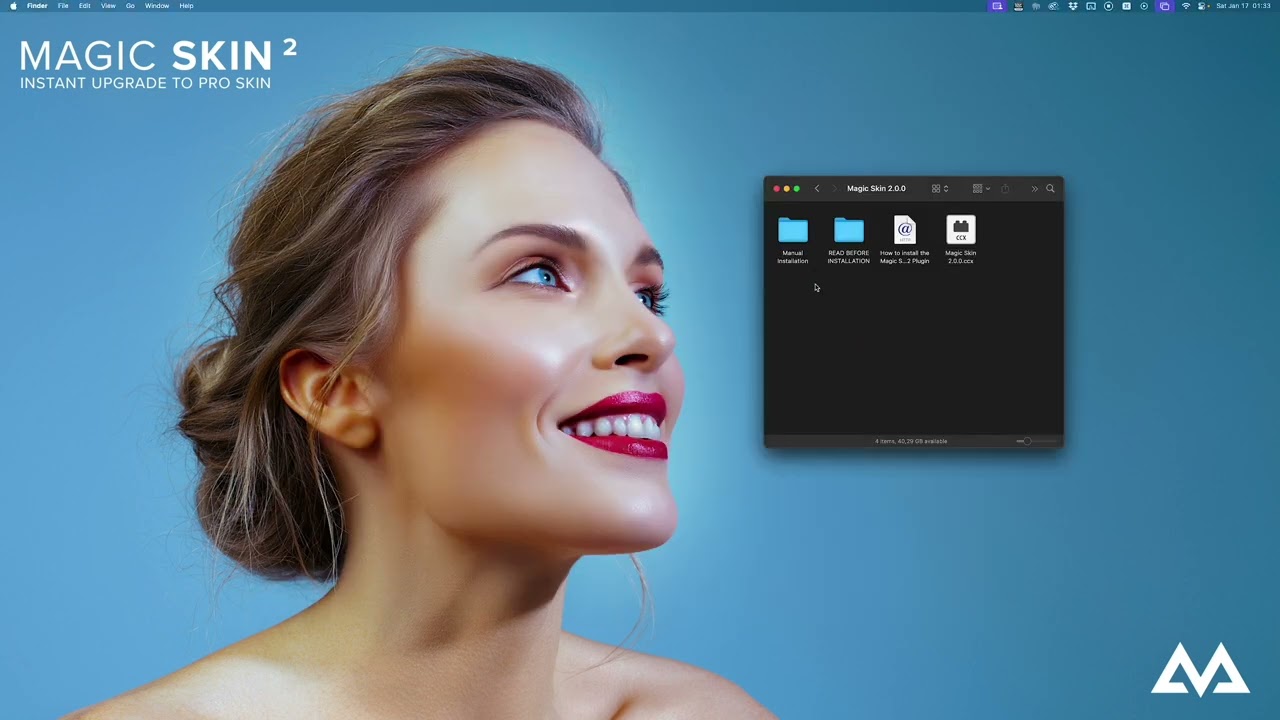Minimize the Finder window with the yellow button
1280x720 pixels.
(786, 189)
